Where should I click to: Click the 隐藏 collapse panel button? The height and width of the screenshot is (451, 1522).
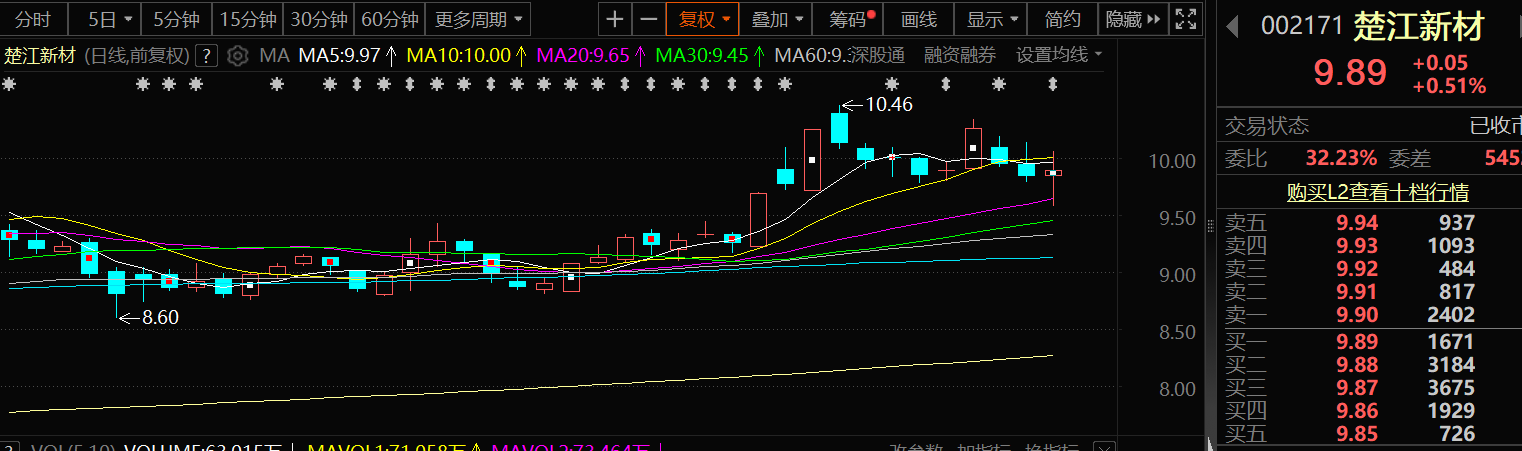click(1133, 18)
